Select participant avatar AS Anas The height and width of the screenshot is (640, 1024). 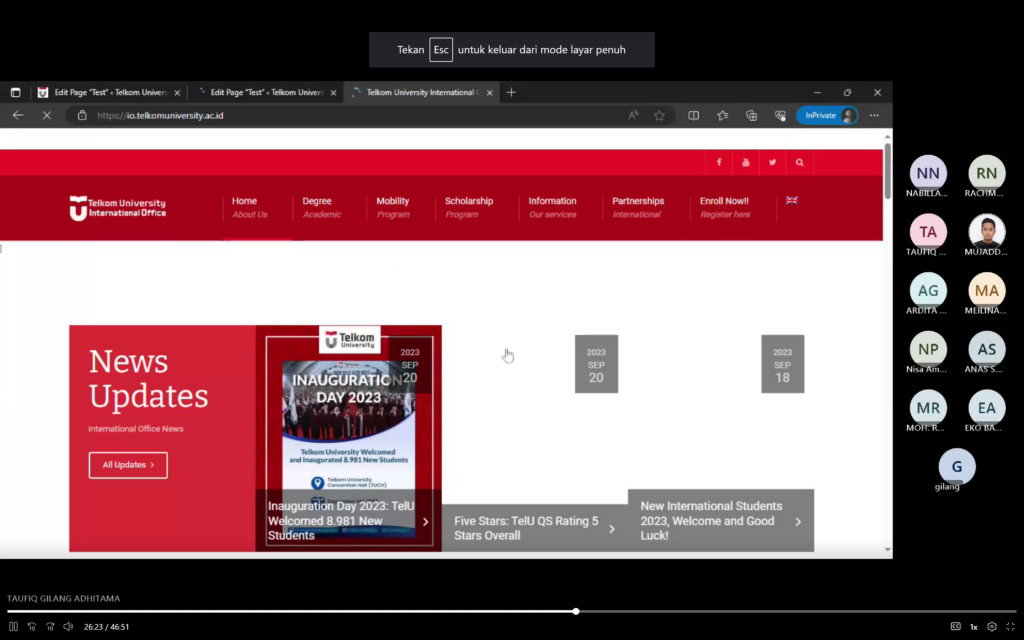coord(986,349)
